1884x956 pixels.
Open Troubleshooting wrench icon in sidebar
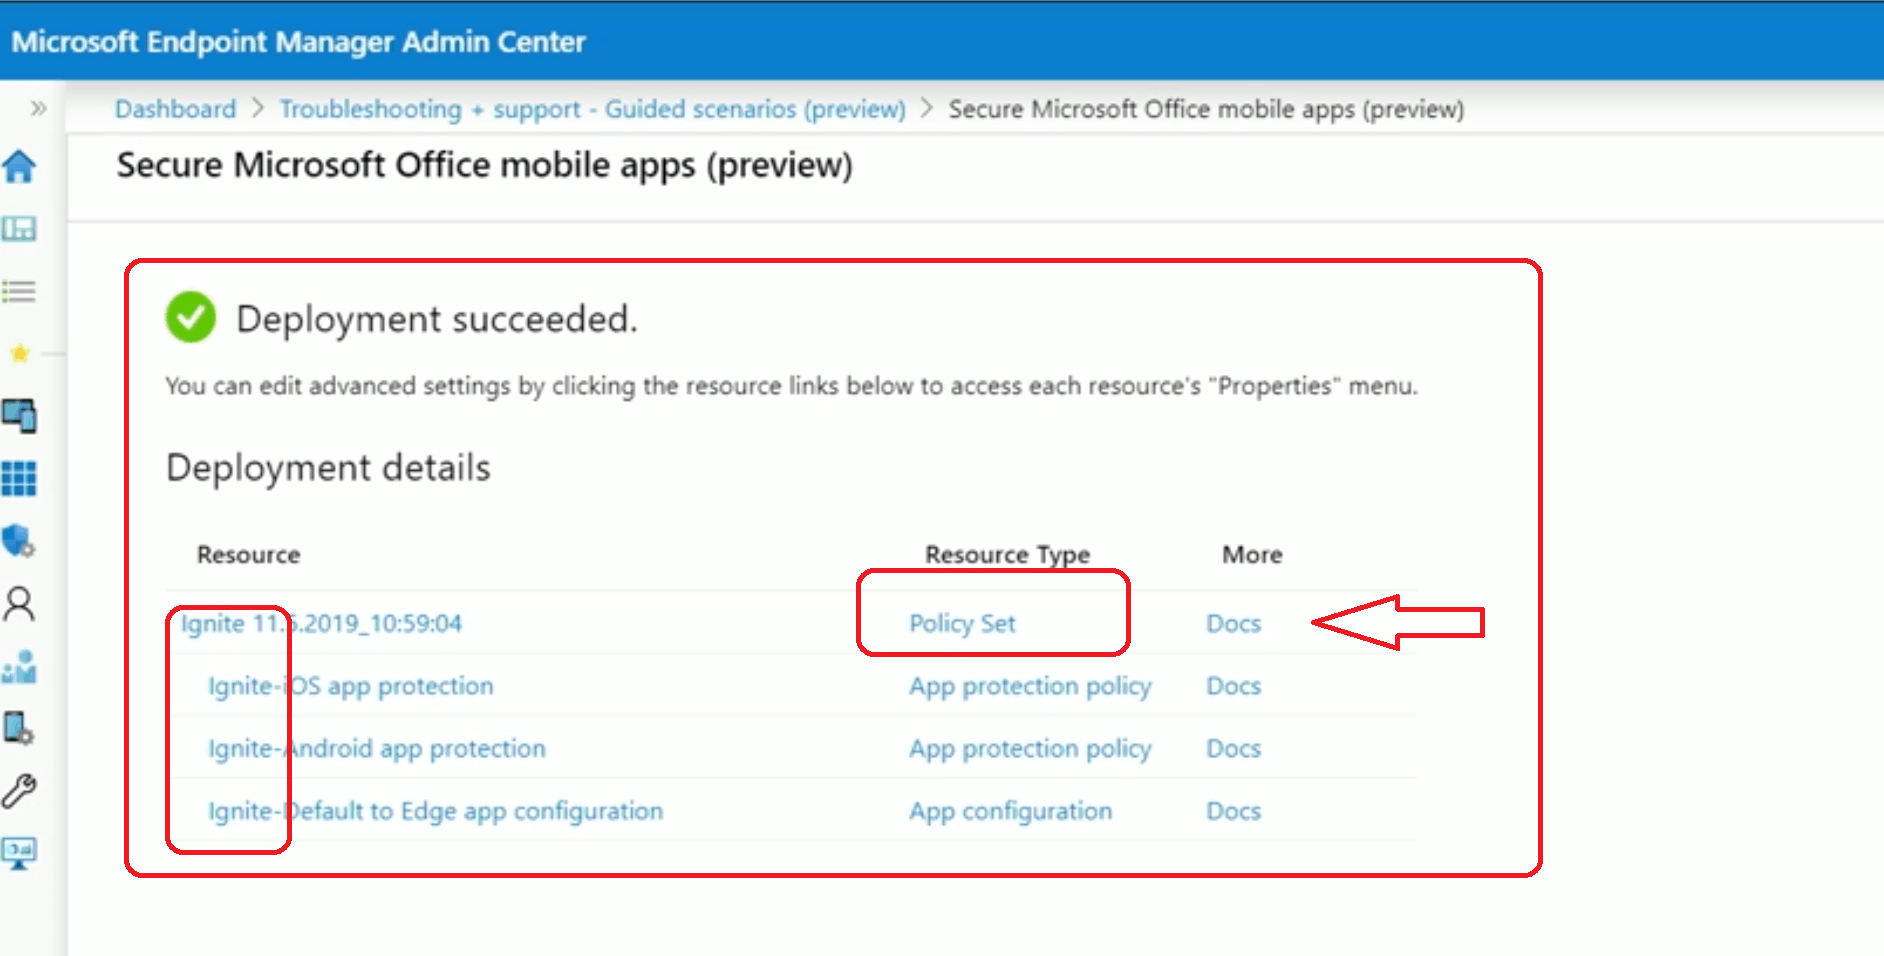[19, 791]
